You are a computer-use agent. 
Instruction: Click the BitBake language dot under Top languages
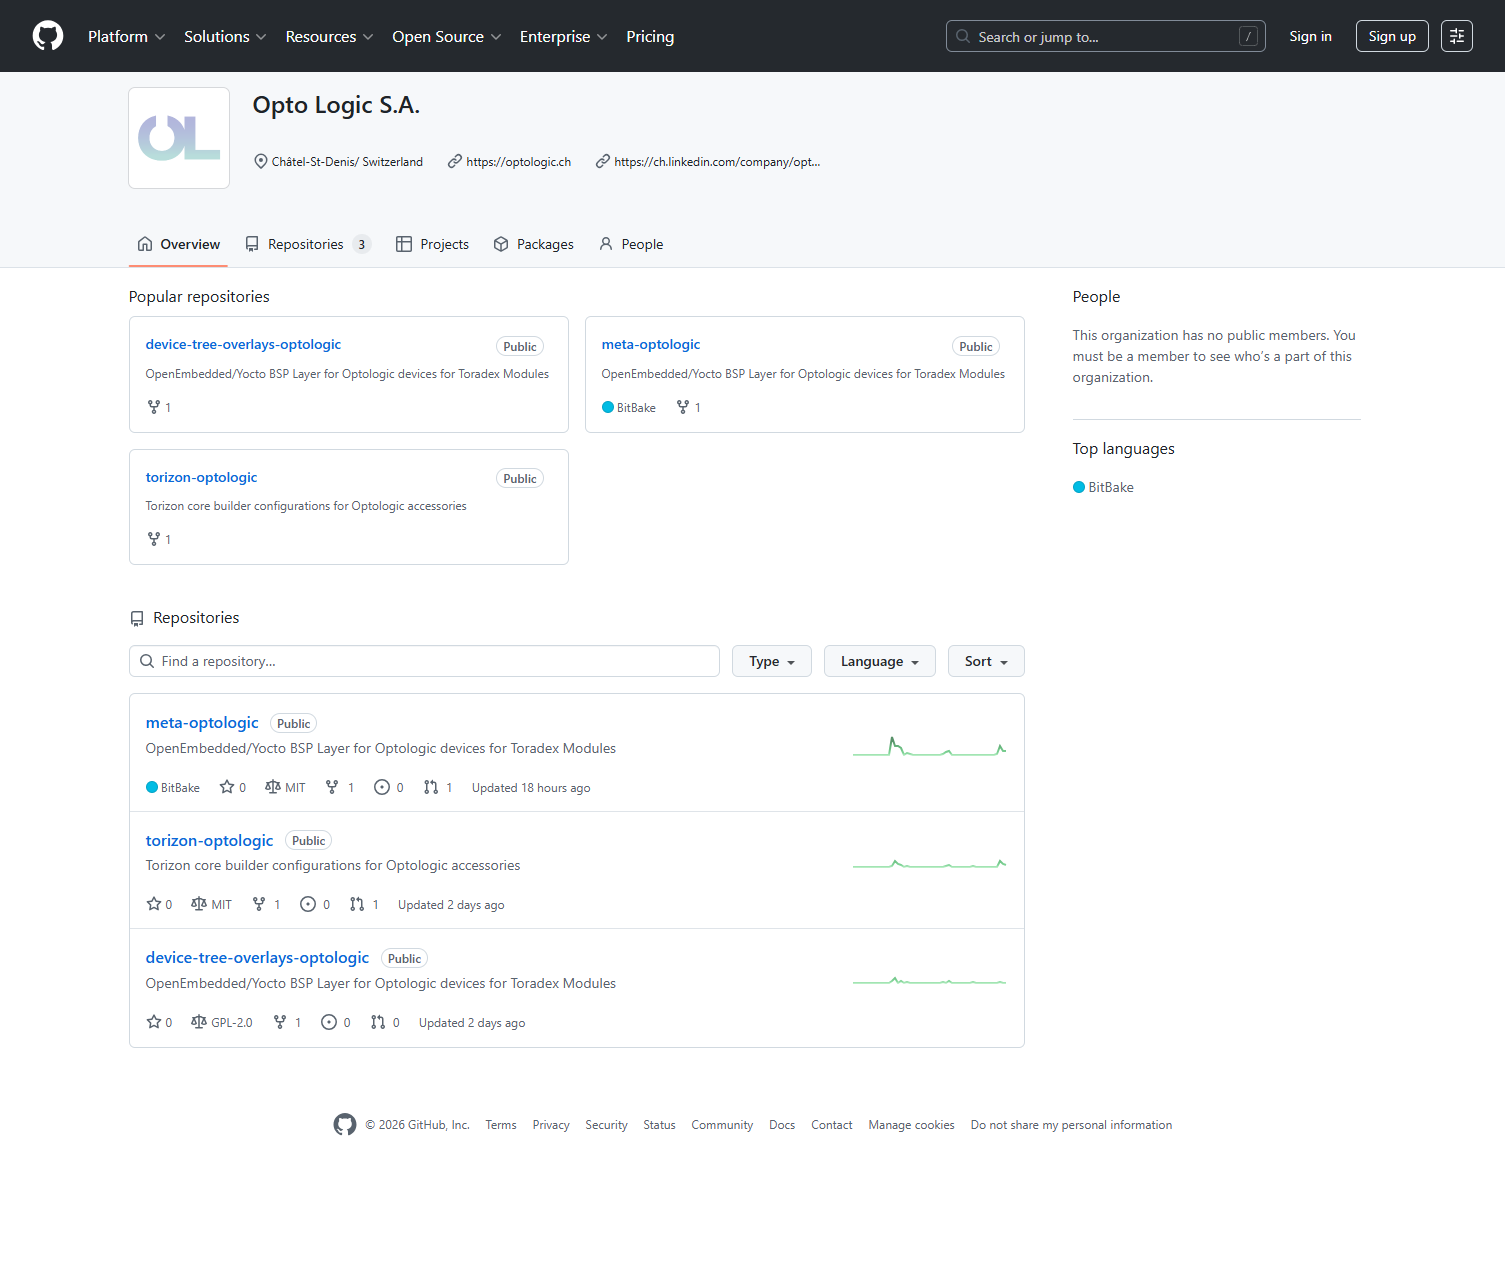pos(1079,487)
